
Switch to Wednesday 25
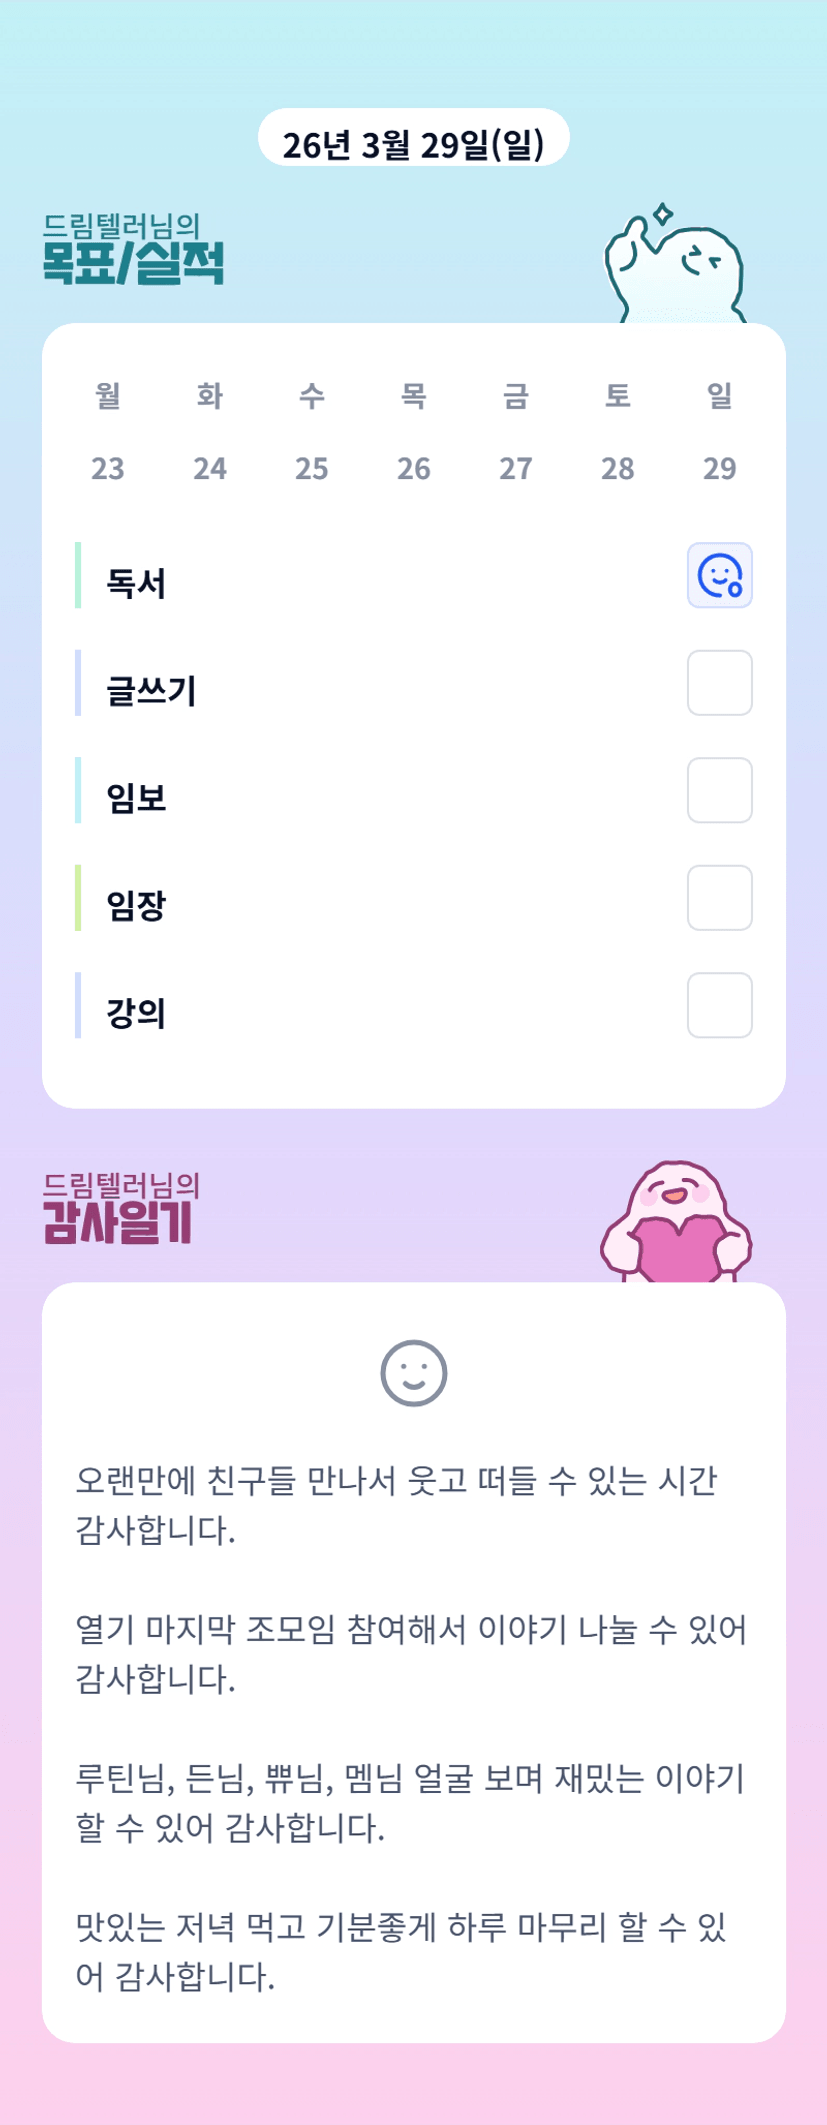click(x=312, y=468)
